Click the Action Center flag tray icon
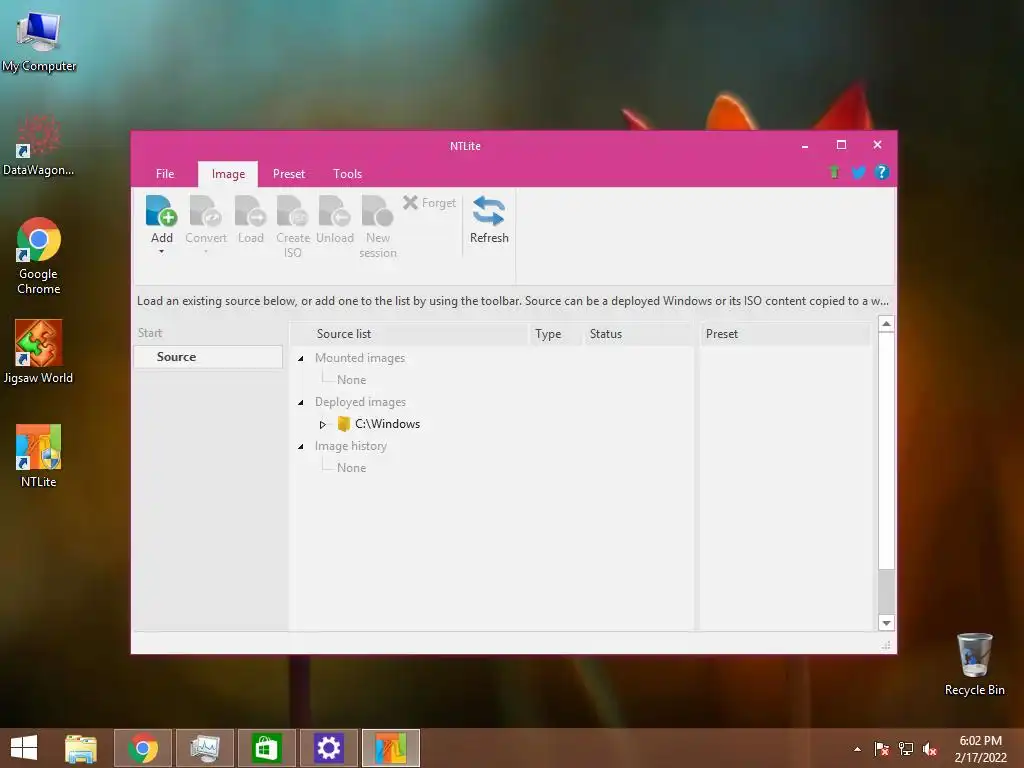Viewport: 1024px width, 768px height. (x=881, y=749)
